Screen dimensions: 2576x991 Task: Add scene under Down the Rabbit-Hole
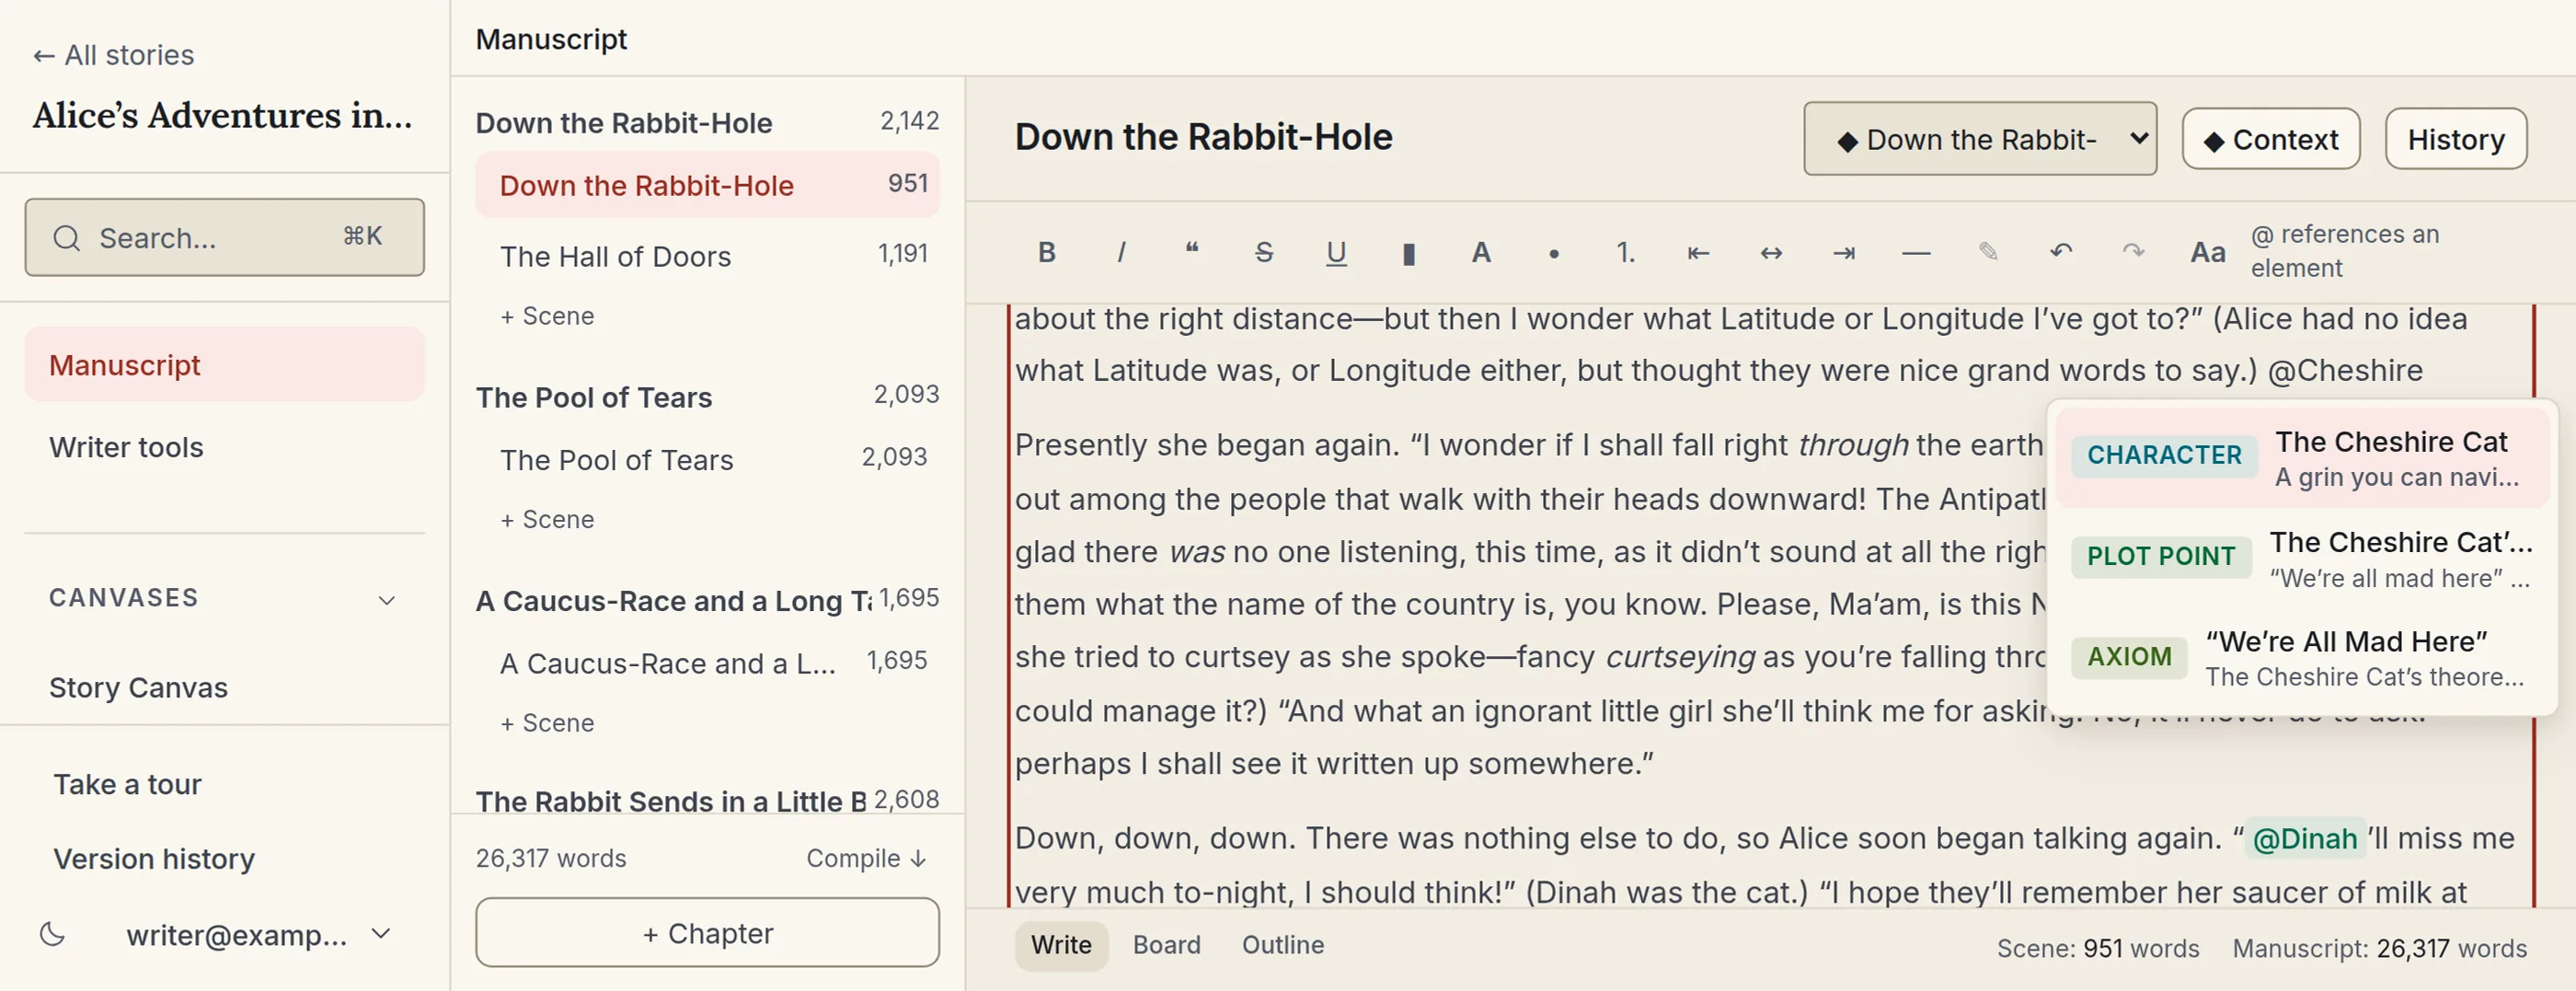click(x=547, y=316)
